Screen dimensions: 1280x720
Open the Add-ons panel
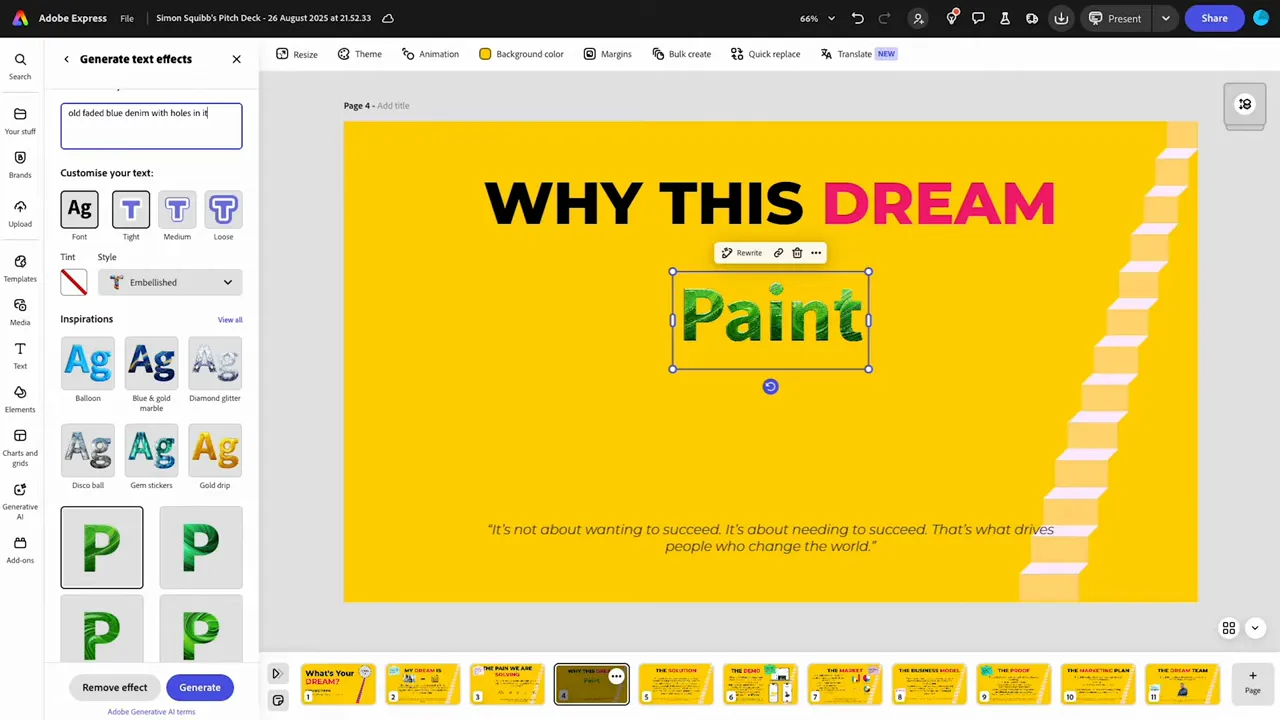point(20,549)
